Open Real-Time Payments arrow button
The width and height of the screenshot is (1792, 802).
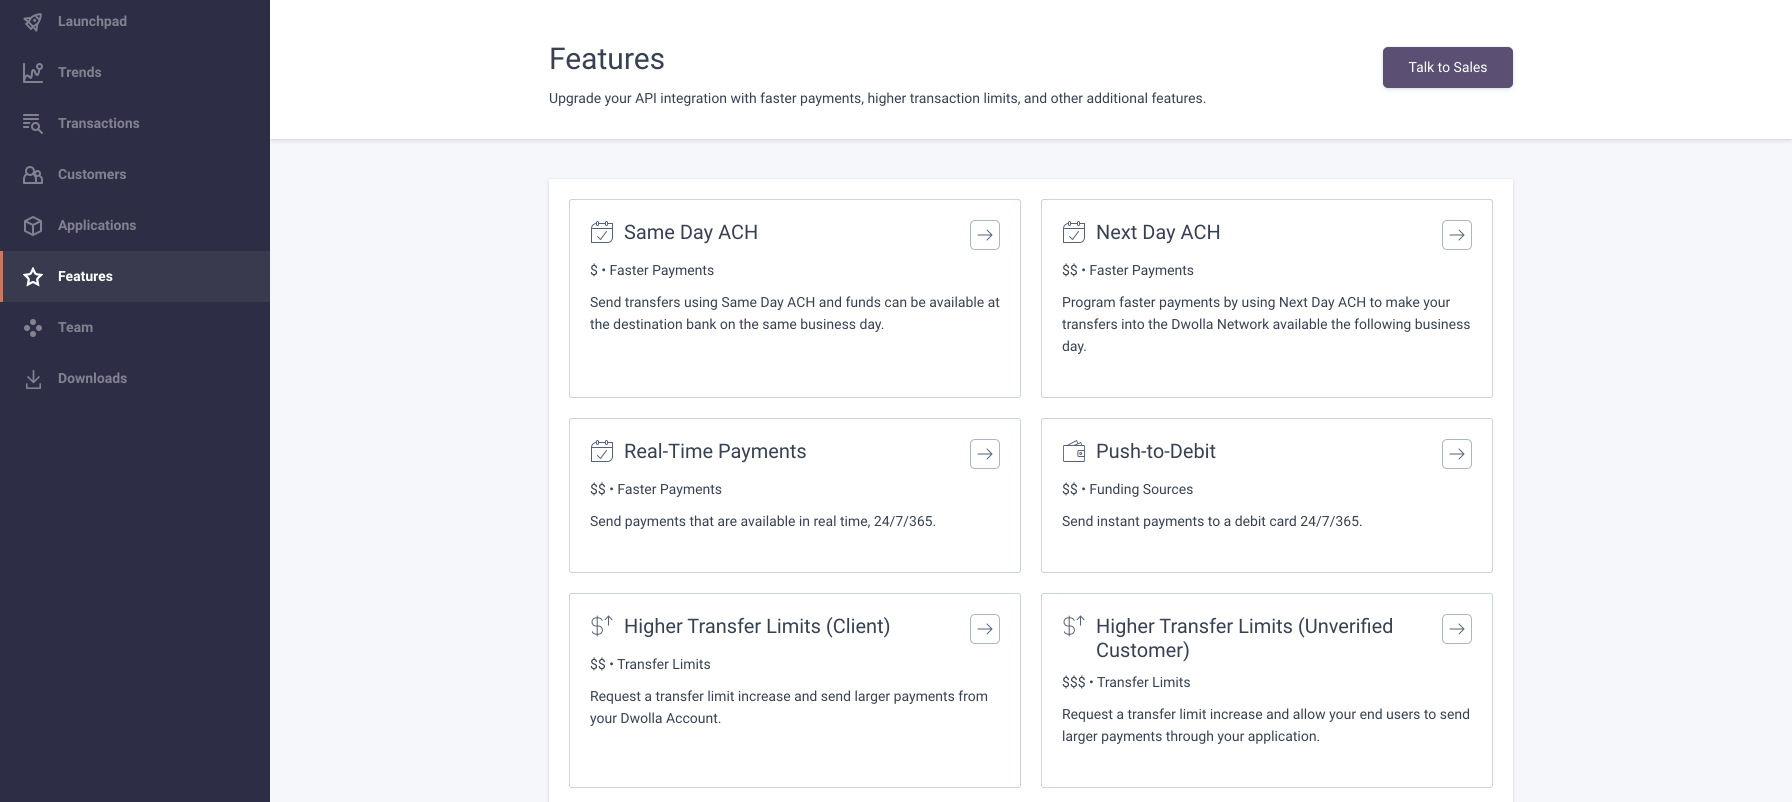click(x=985, y=454)
